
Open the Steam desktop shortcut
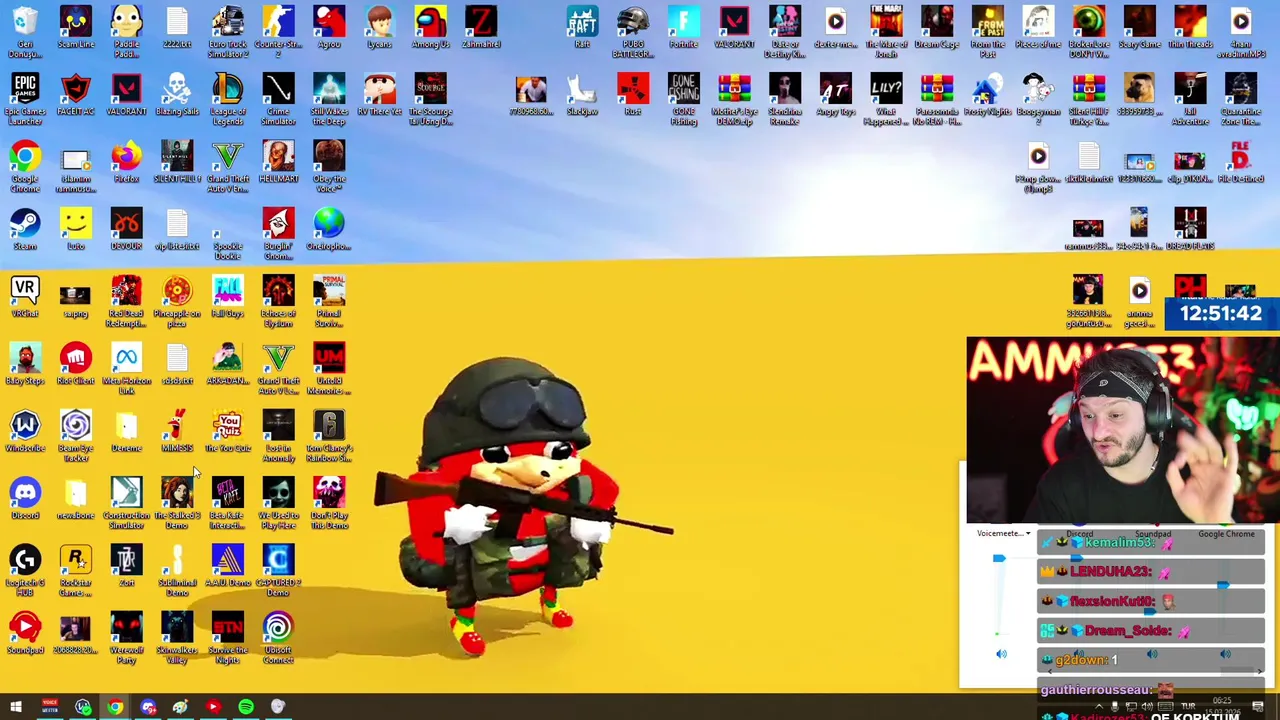tap(25, 229)
